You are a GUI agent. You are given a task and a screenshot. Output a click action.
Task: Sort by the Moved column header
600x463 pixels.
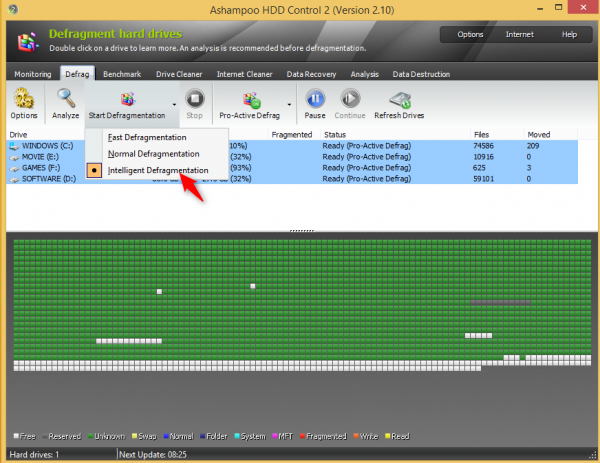click(x=539, y=135)
